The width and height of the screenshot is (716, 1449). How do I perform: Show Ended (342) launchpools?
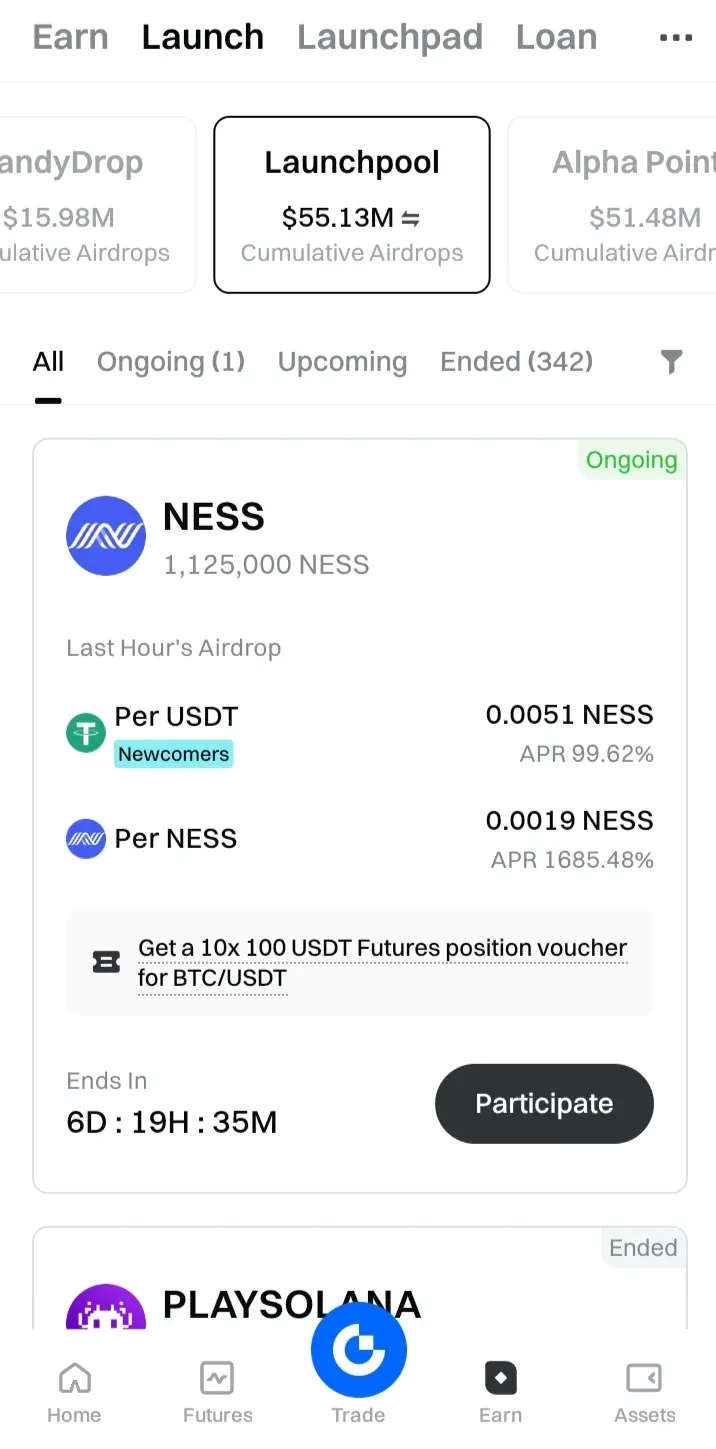516,362
